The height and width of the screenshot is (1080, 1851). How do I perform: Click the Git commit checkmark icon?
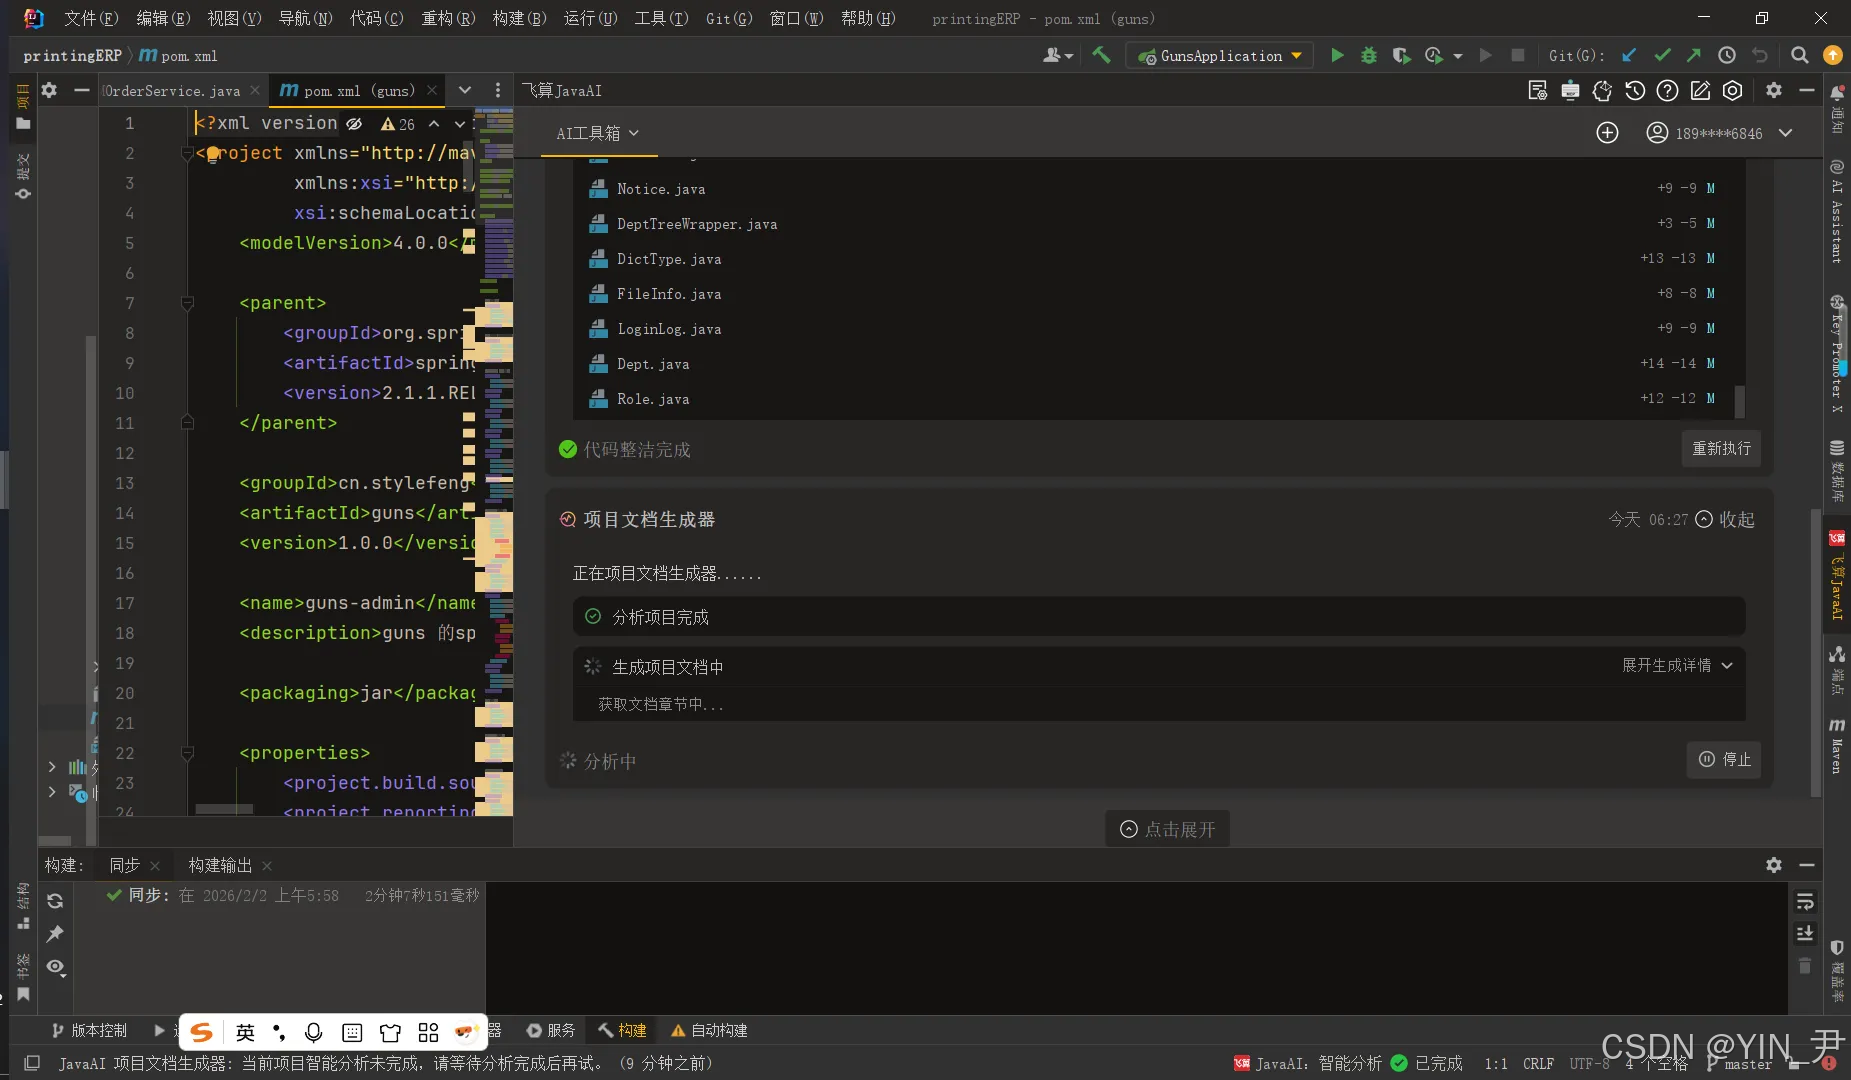tap(1662, 55)
